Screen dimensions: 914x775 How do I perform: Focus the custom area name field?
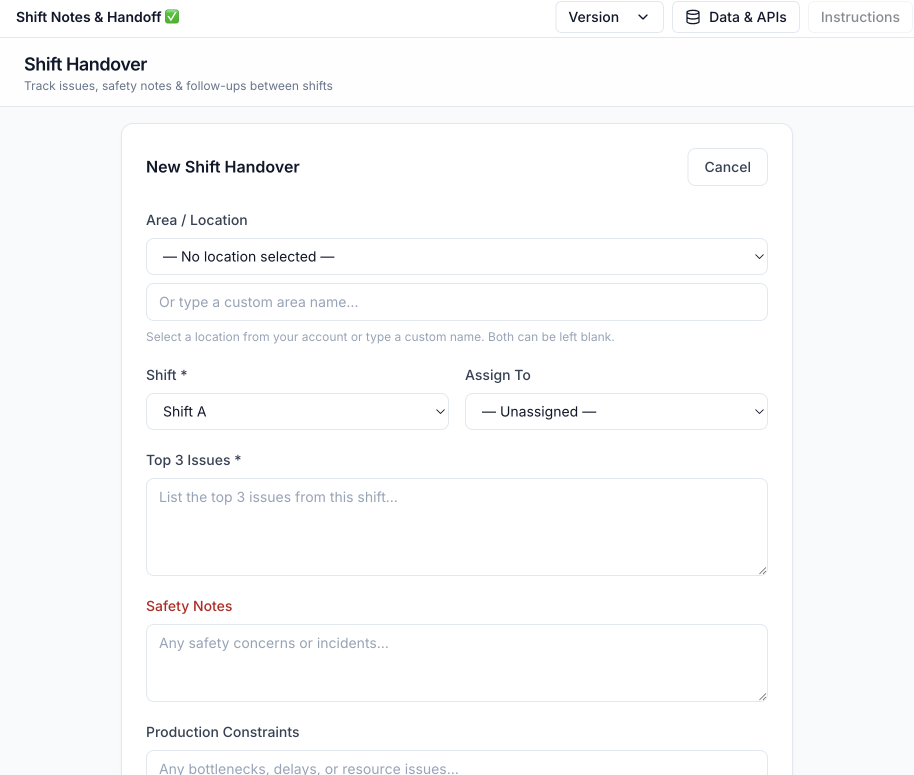click(x=456, y=302)
